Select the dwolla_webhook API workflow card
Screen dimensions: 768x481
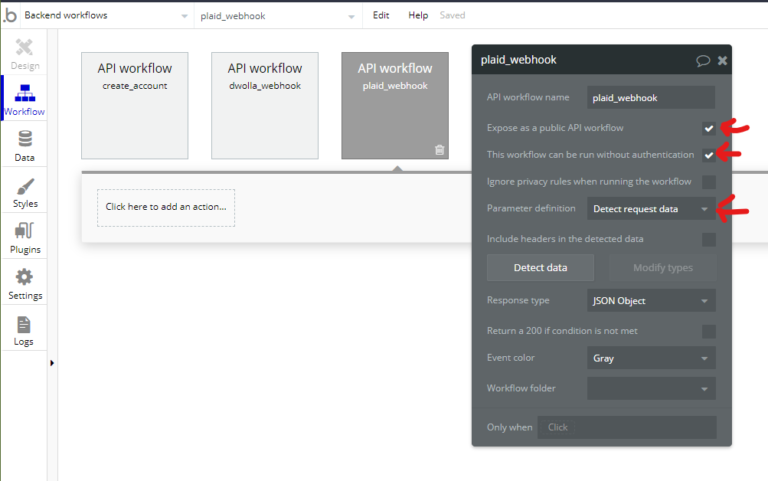(x=265, y=106)
